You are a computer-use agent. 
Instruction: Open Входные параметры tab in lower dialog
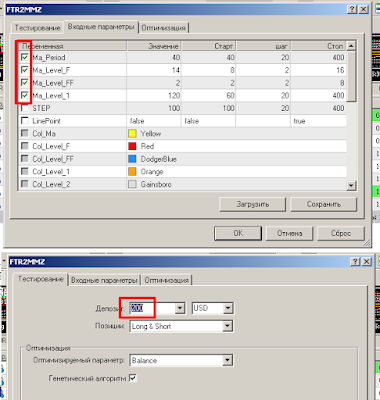click(104, 280)
